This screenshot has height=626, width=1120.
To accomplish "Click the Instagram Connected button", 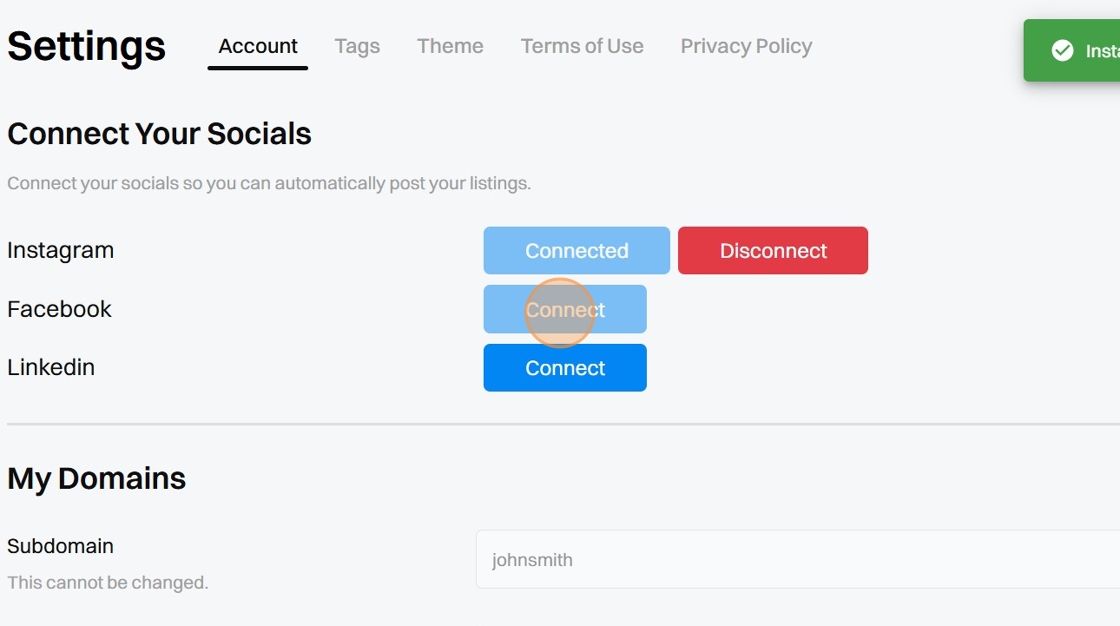I will [x=576, y=250].
